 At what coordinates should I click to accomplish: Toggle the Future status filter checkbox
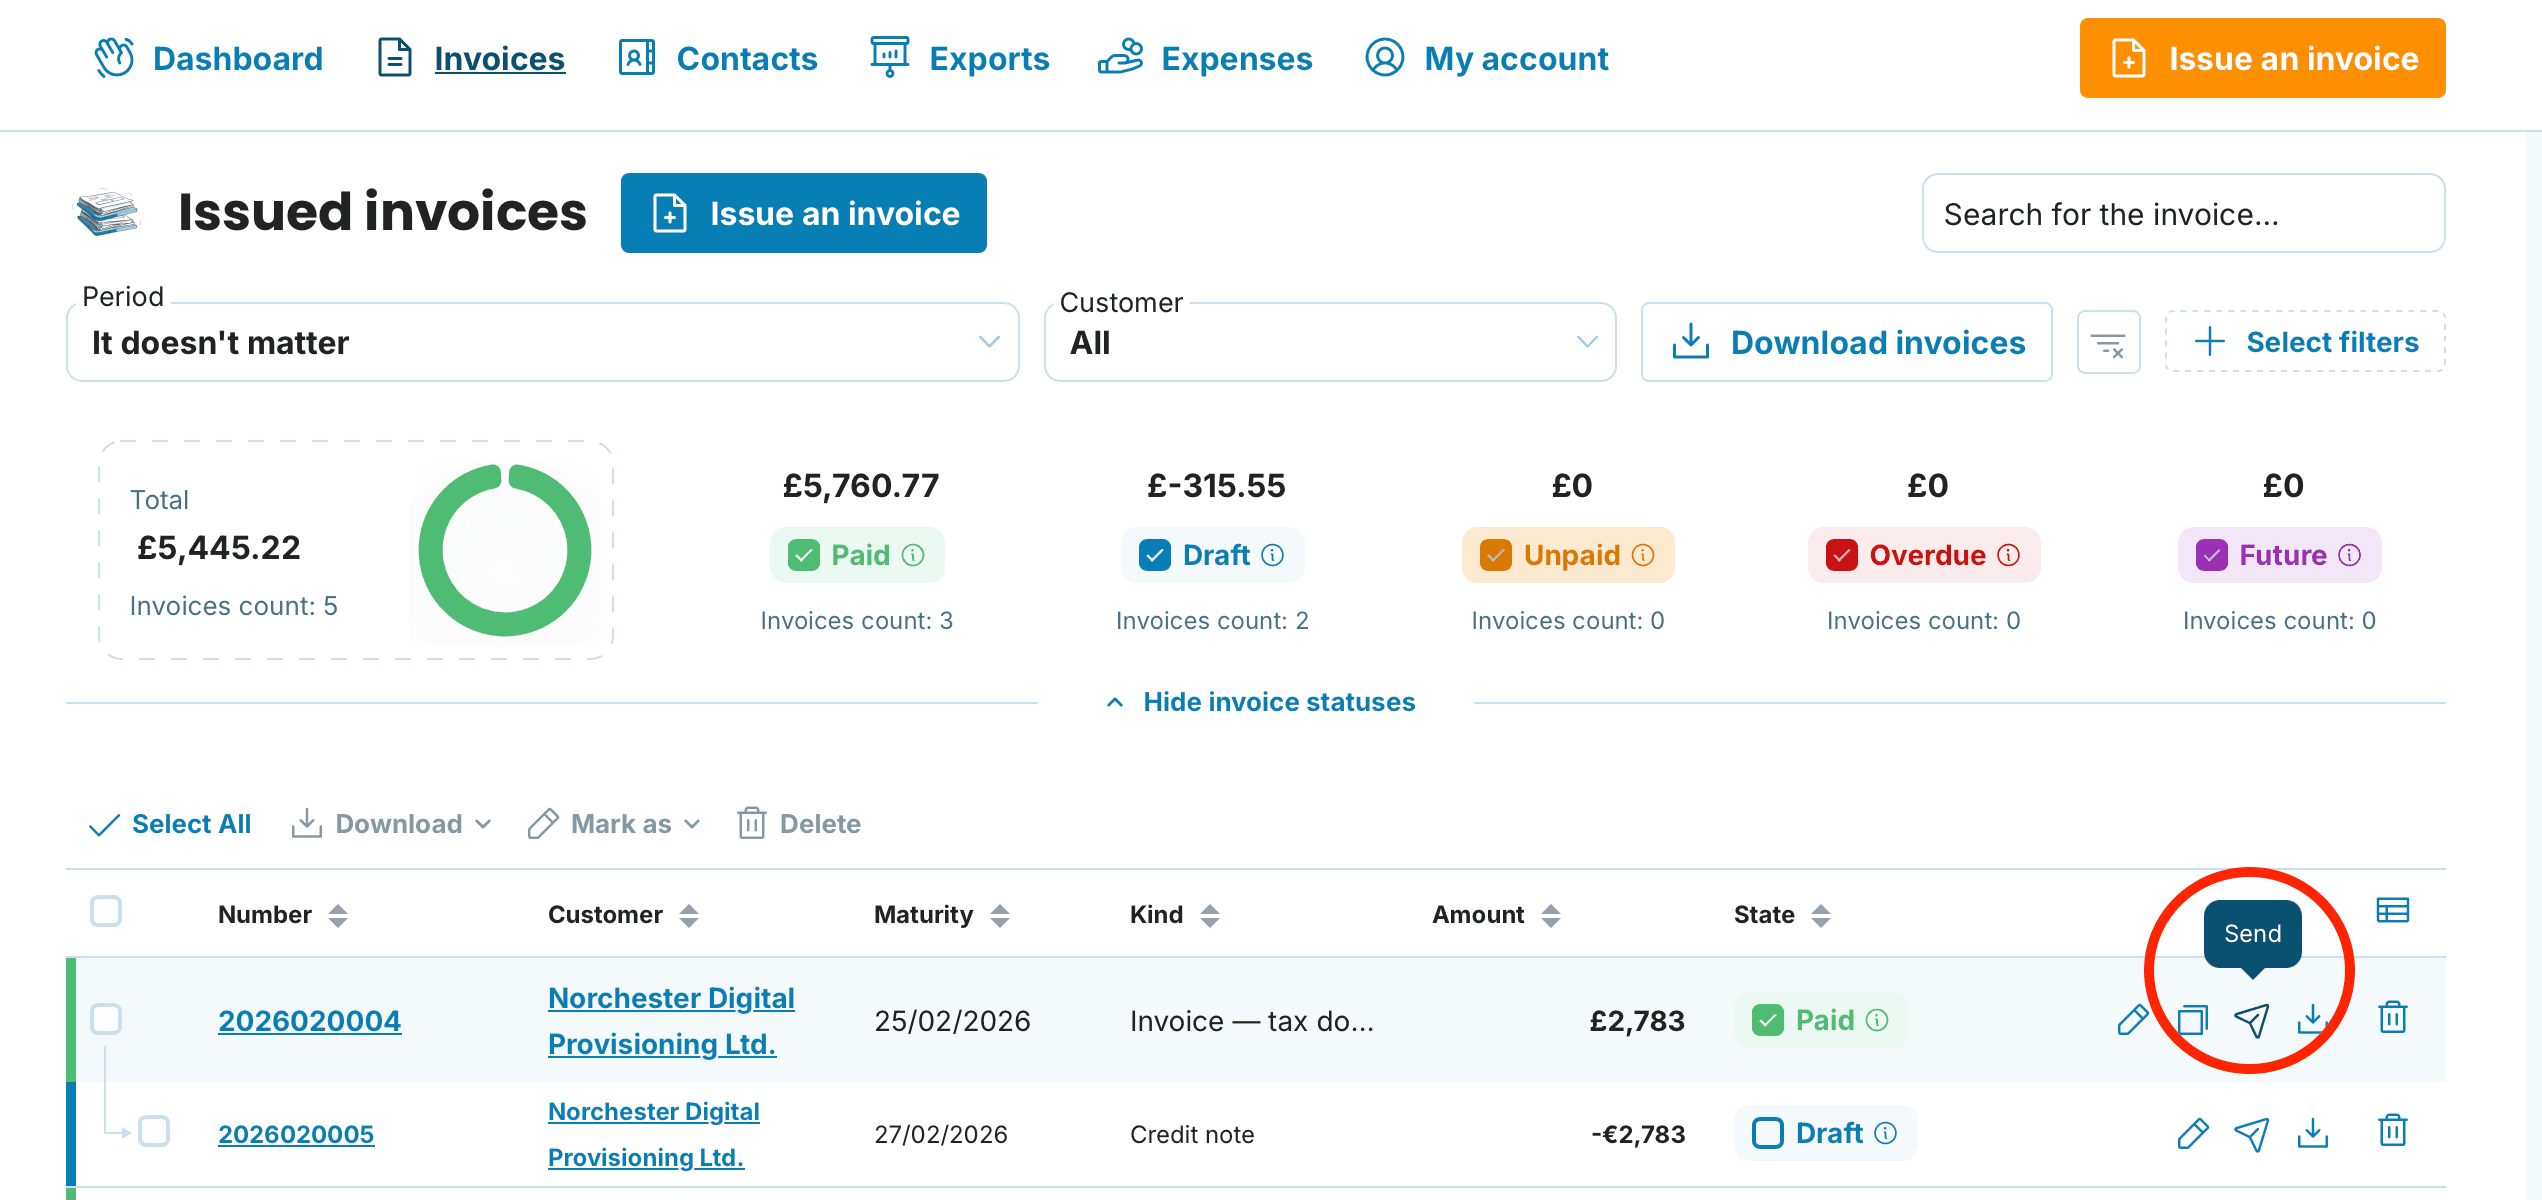click(2212, 555)
